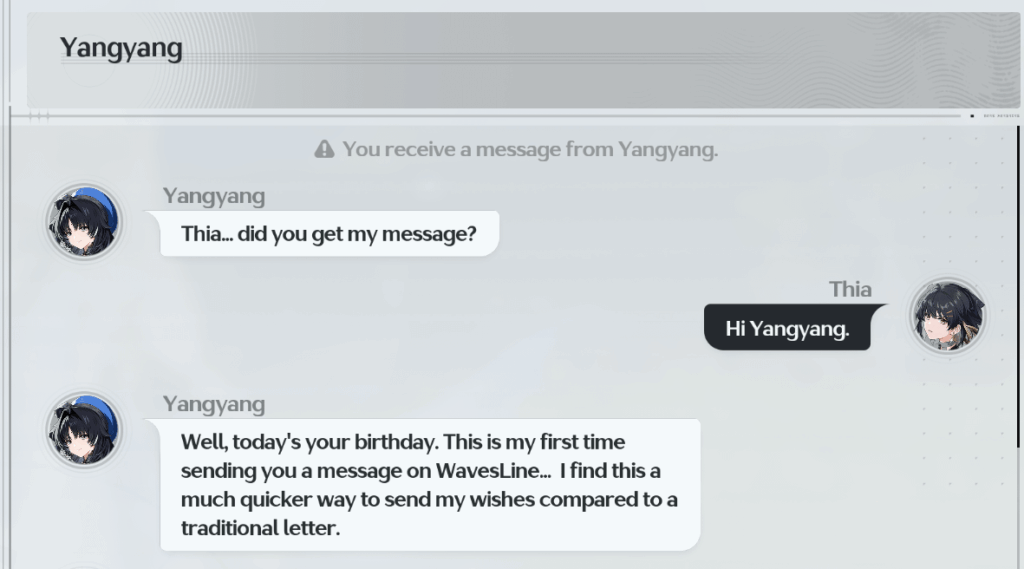
Task: Click the words "traditional letter" in the message
Action: 261,527
